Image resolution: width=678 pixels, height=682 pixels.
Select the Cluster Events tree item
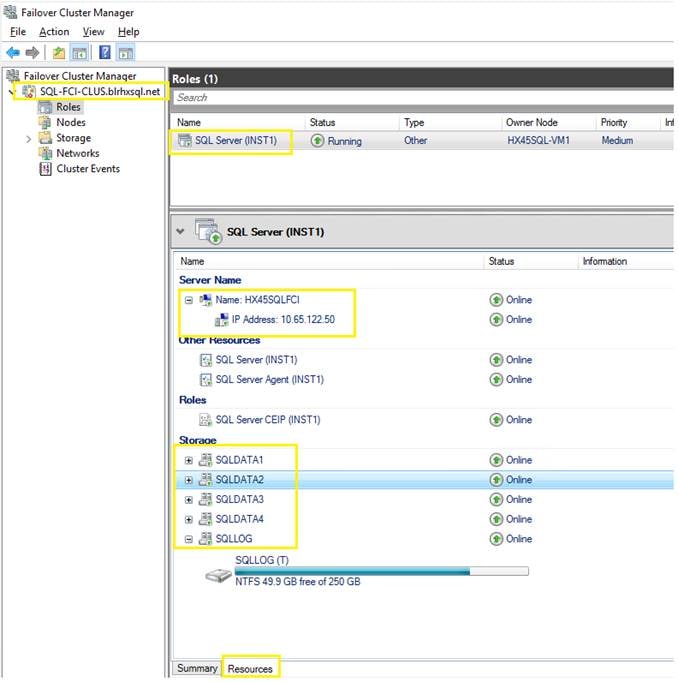tap(88, 169)
